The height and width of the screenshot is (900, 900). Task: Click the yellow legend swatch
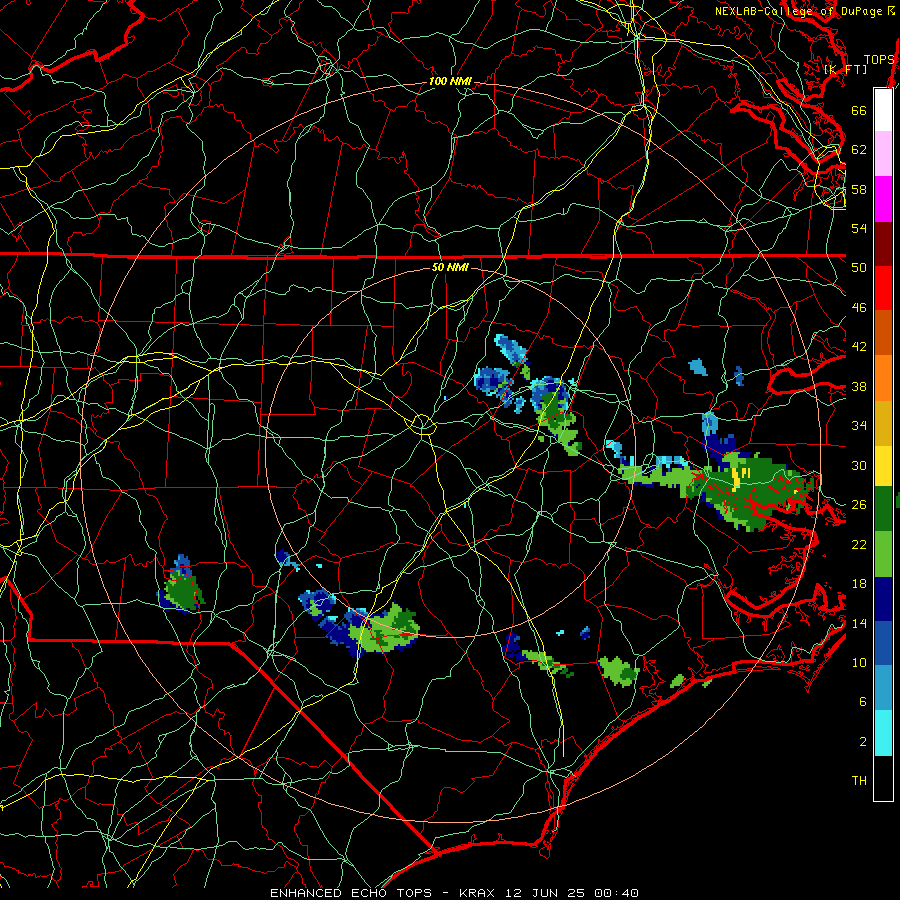click(x=883, y=466)
